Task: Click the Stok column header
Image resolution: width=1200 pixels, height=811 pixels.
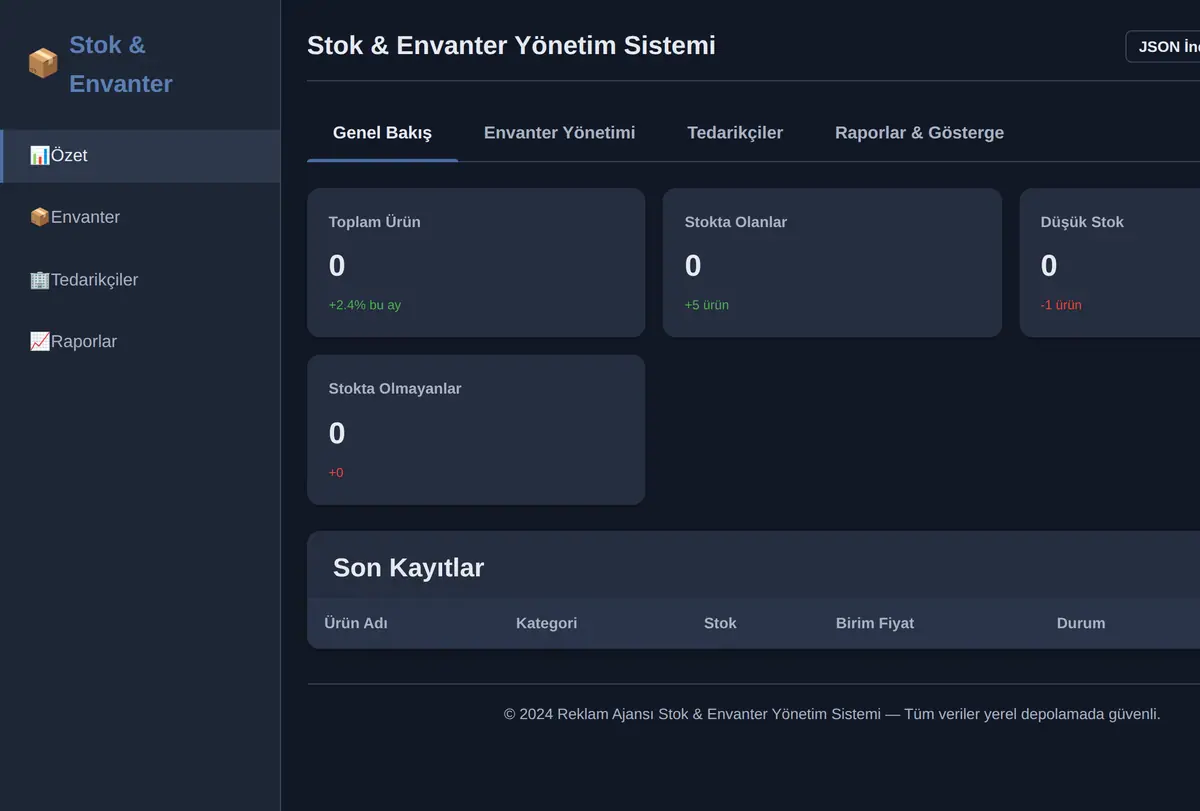Action: pyautogui.click(x=720, y=623)
